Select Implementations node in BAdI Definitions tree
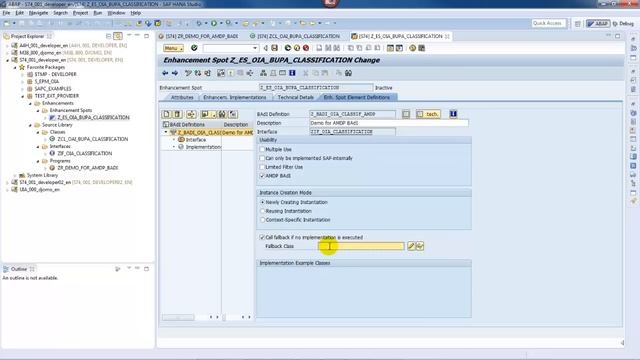 click(203, 147)
